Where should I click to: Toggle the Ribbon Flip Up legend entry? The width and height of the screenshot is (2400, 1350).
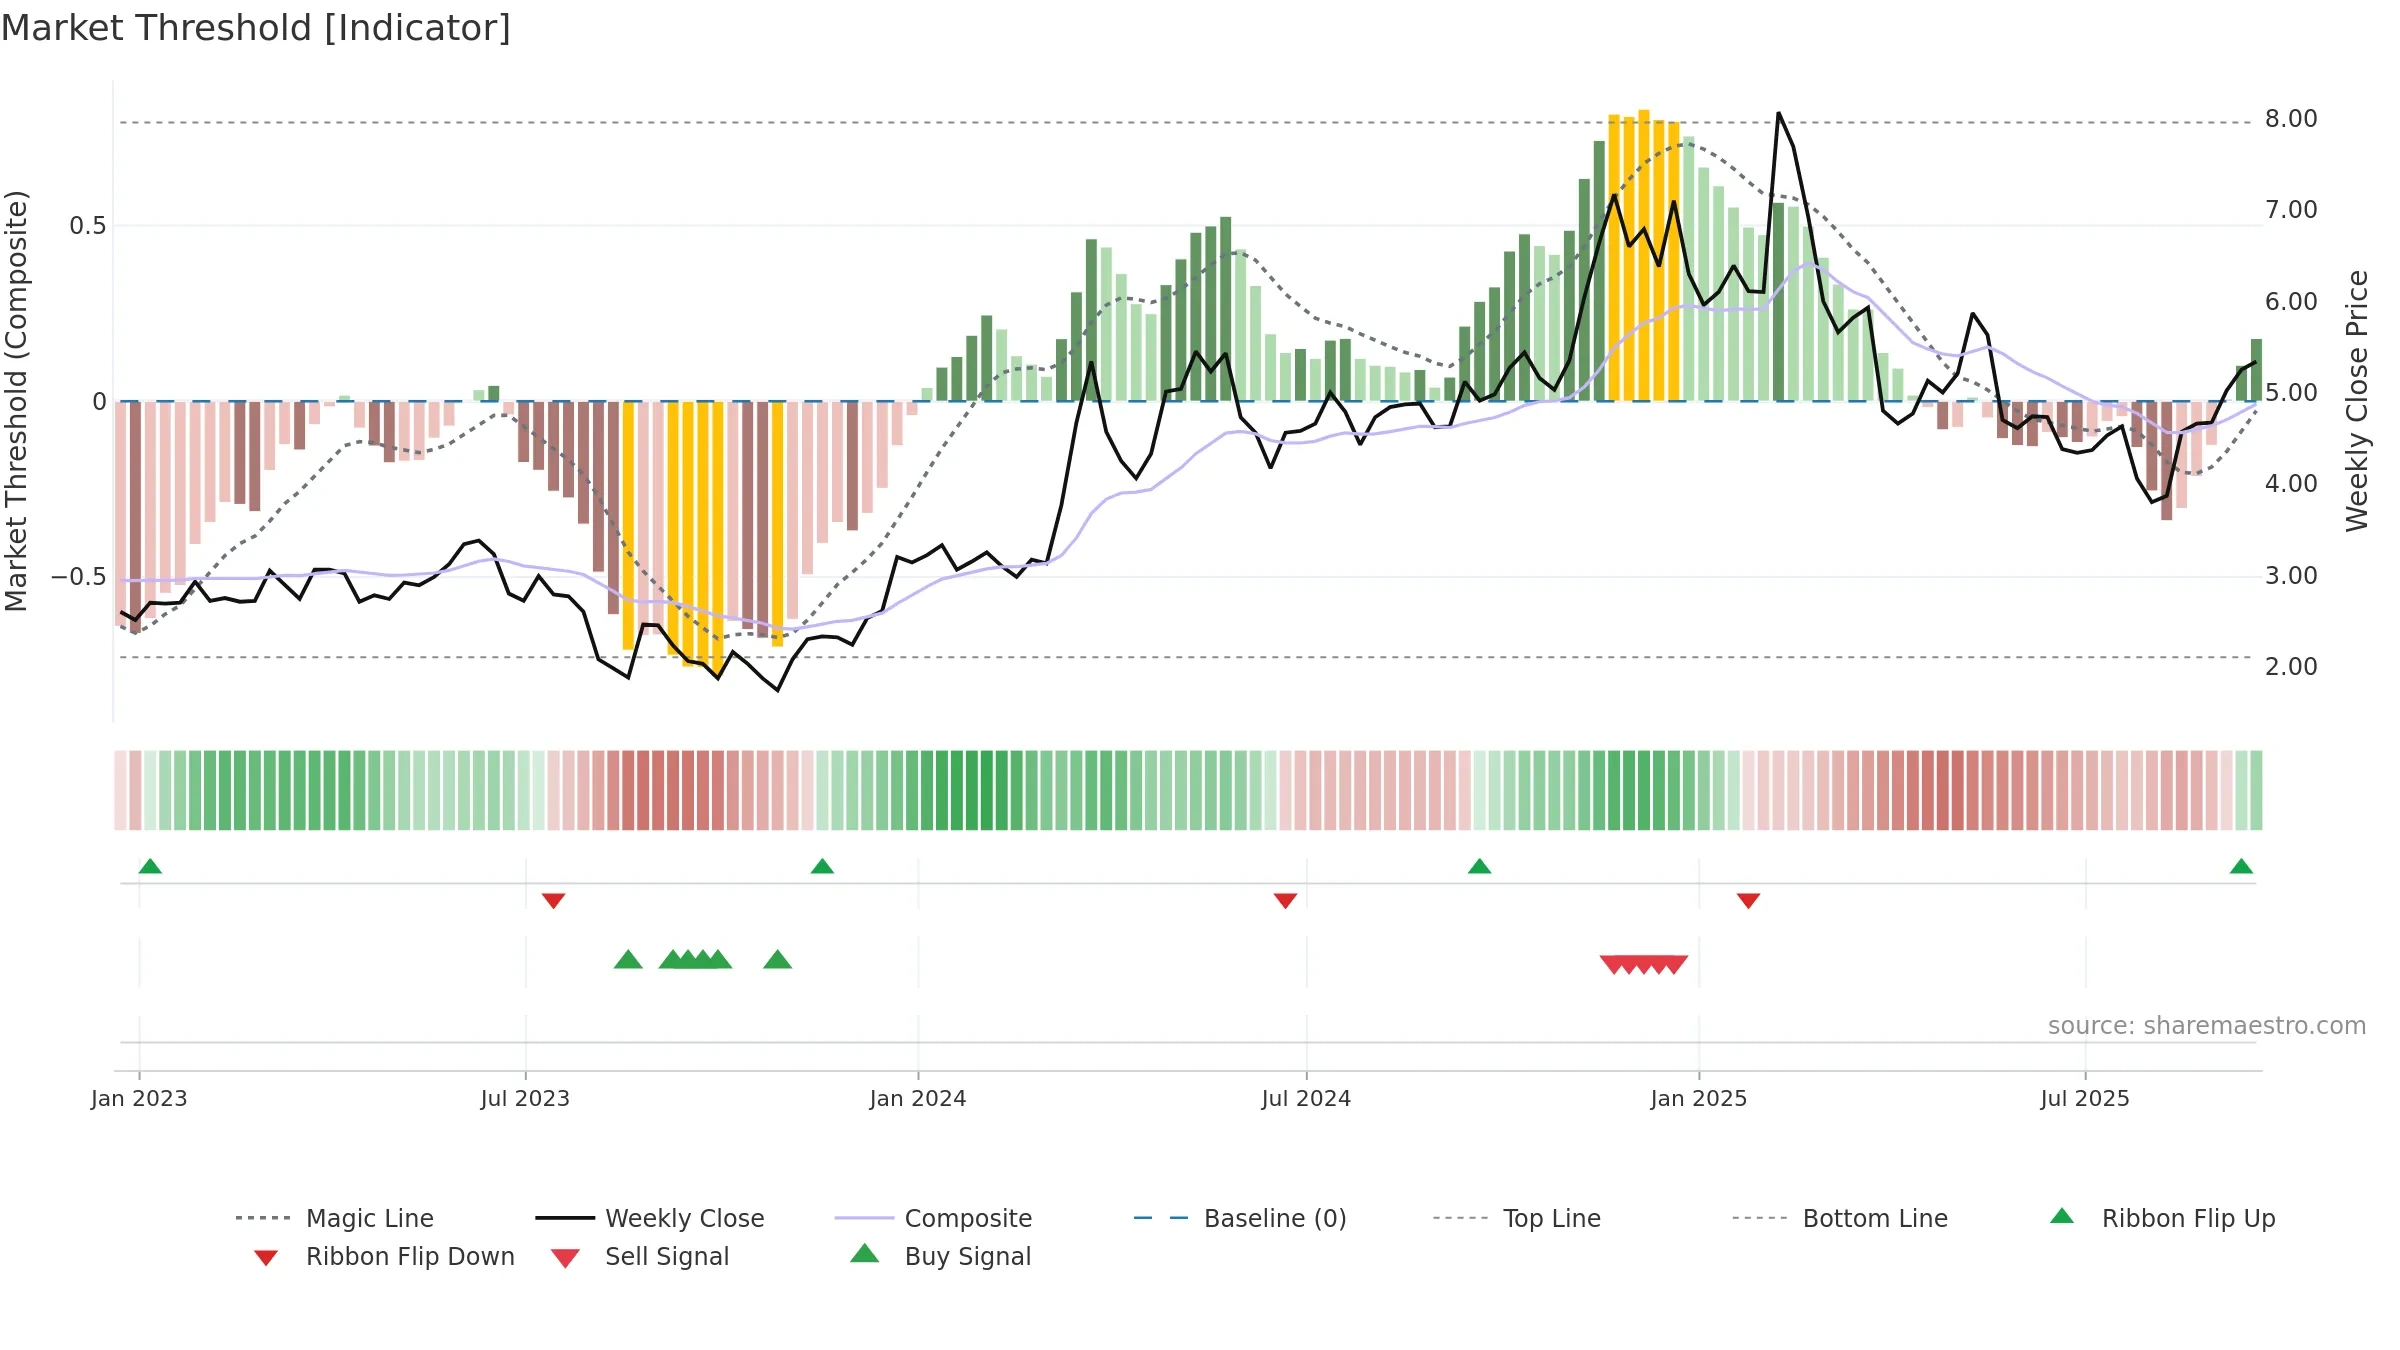click(2163, 1218)
